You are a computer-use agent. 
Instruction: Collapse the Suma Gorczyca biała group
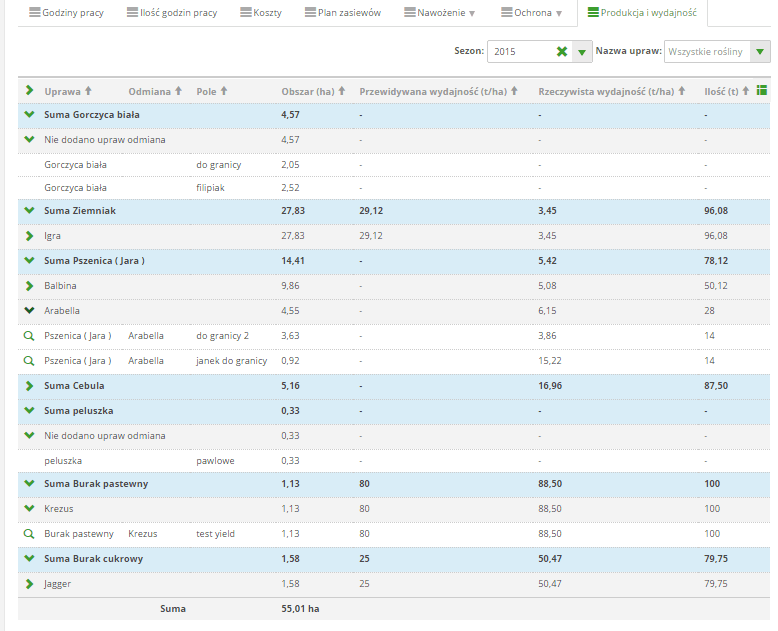[29, 115]
